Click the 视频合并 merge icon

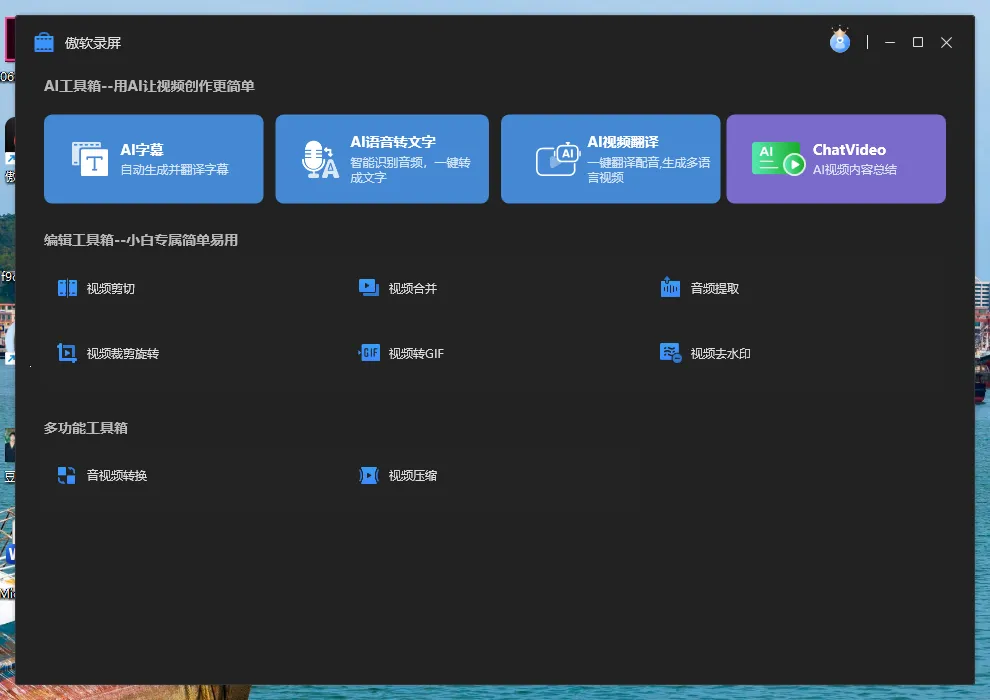pyautogui.click(x=369, y=288)
